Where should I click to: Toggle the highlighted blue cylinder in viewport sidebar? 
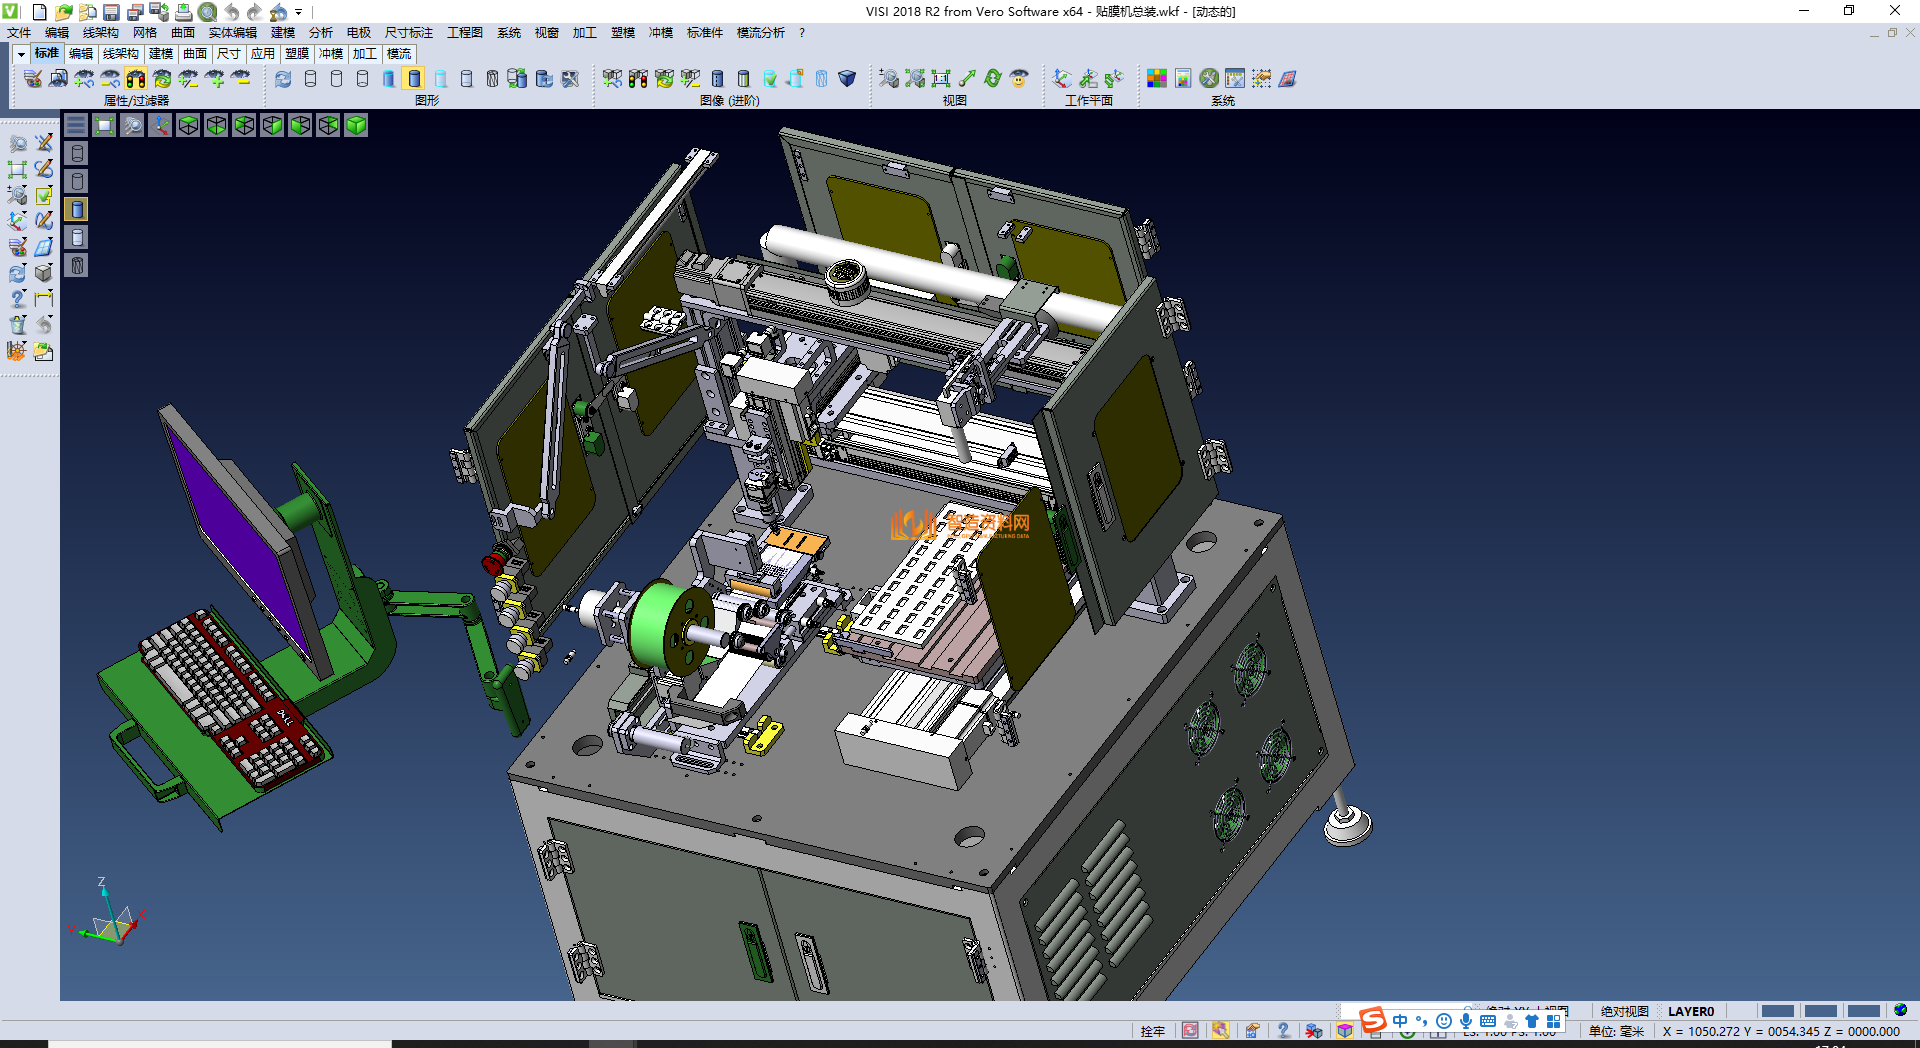[77, 209]
